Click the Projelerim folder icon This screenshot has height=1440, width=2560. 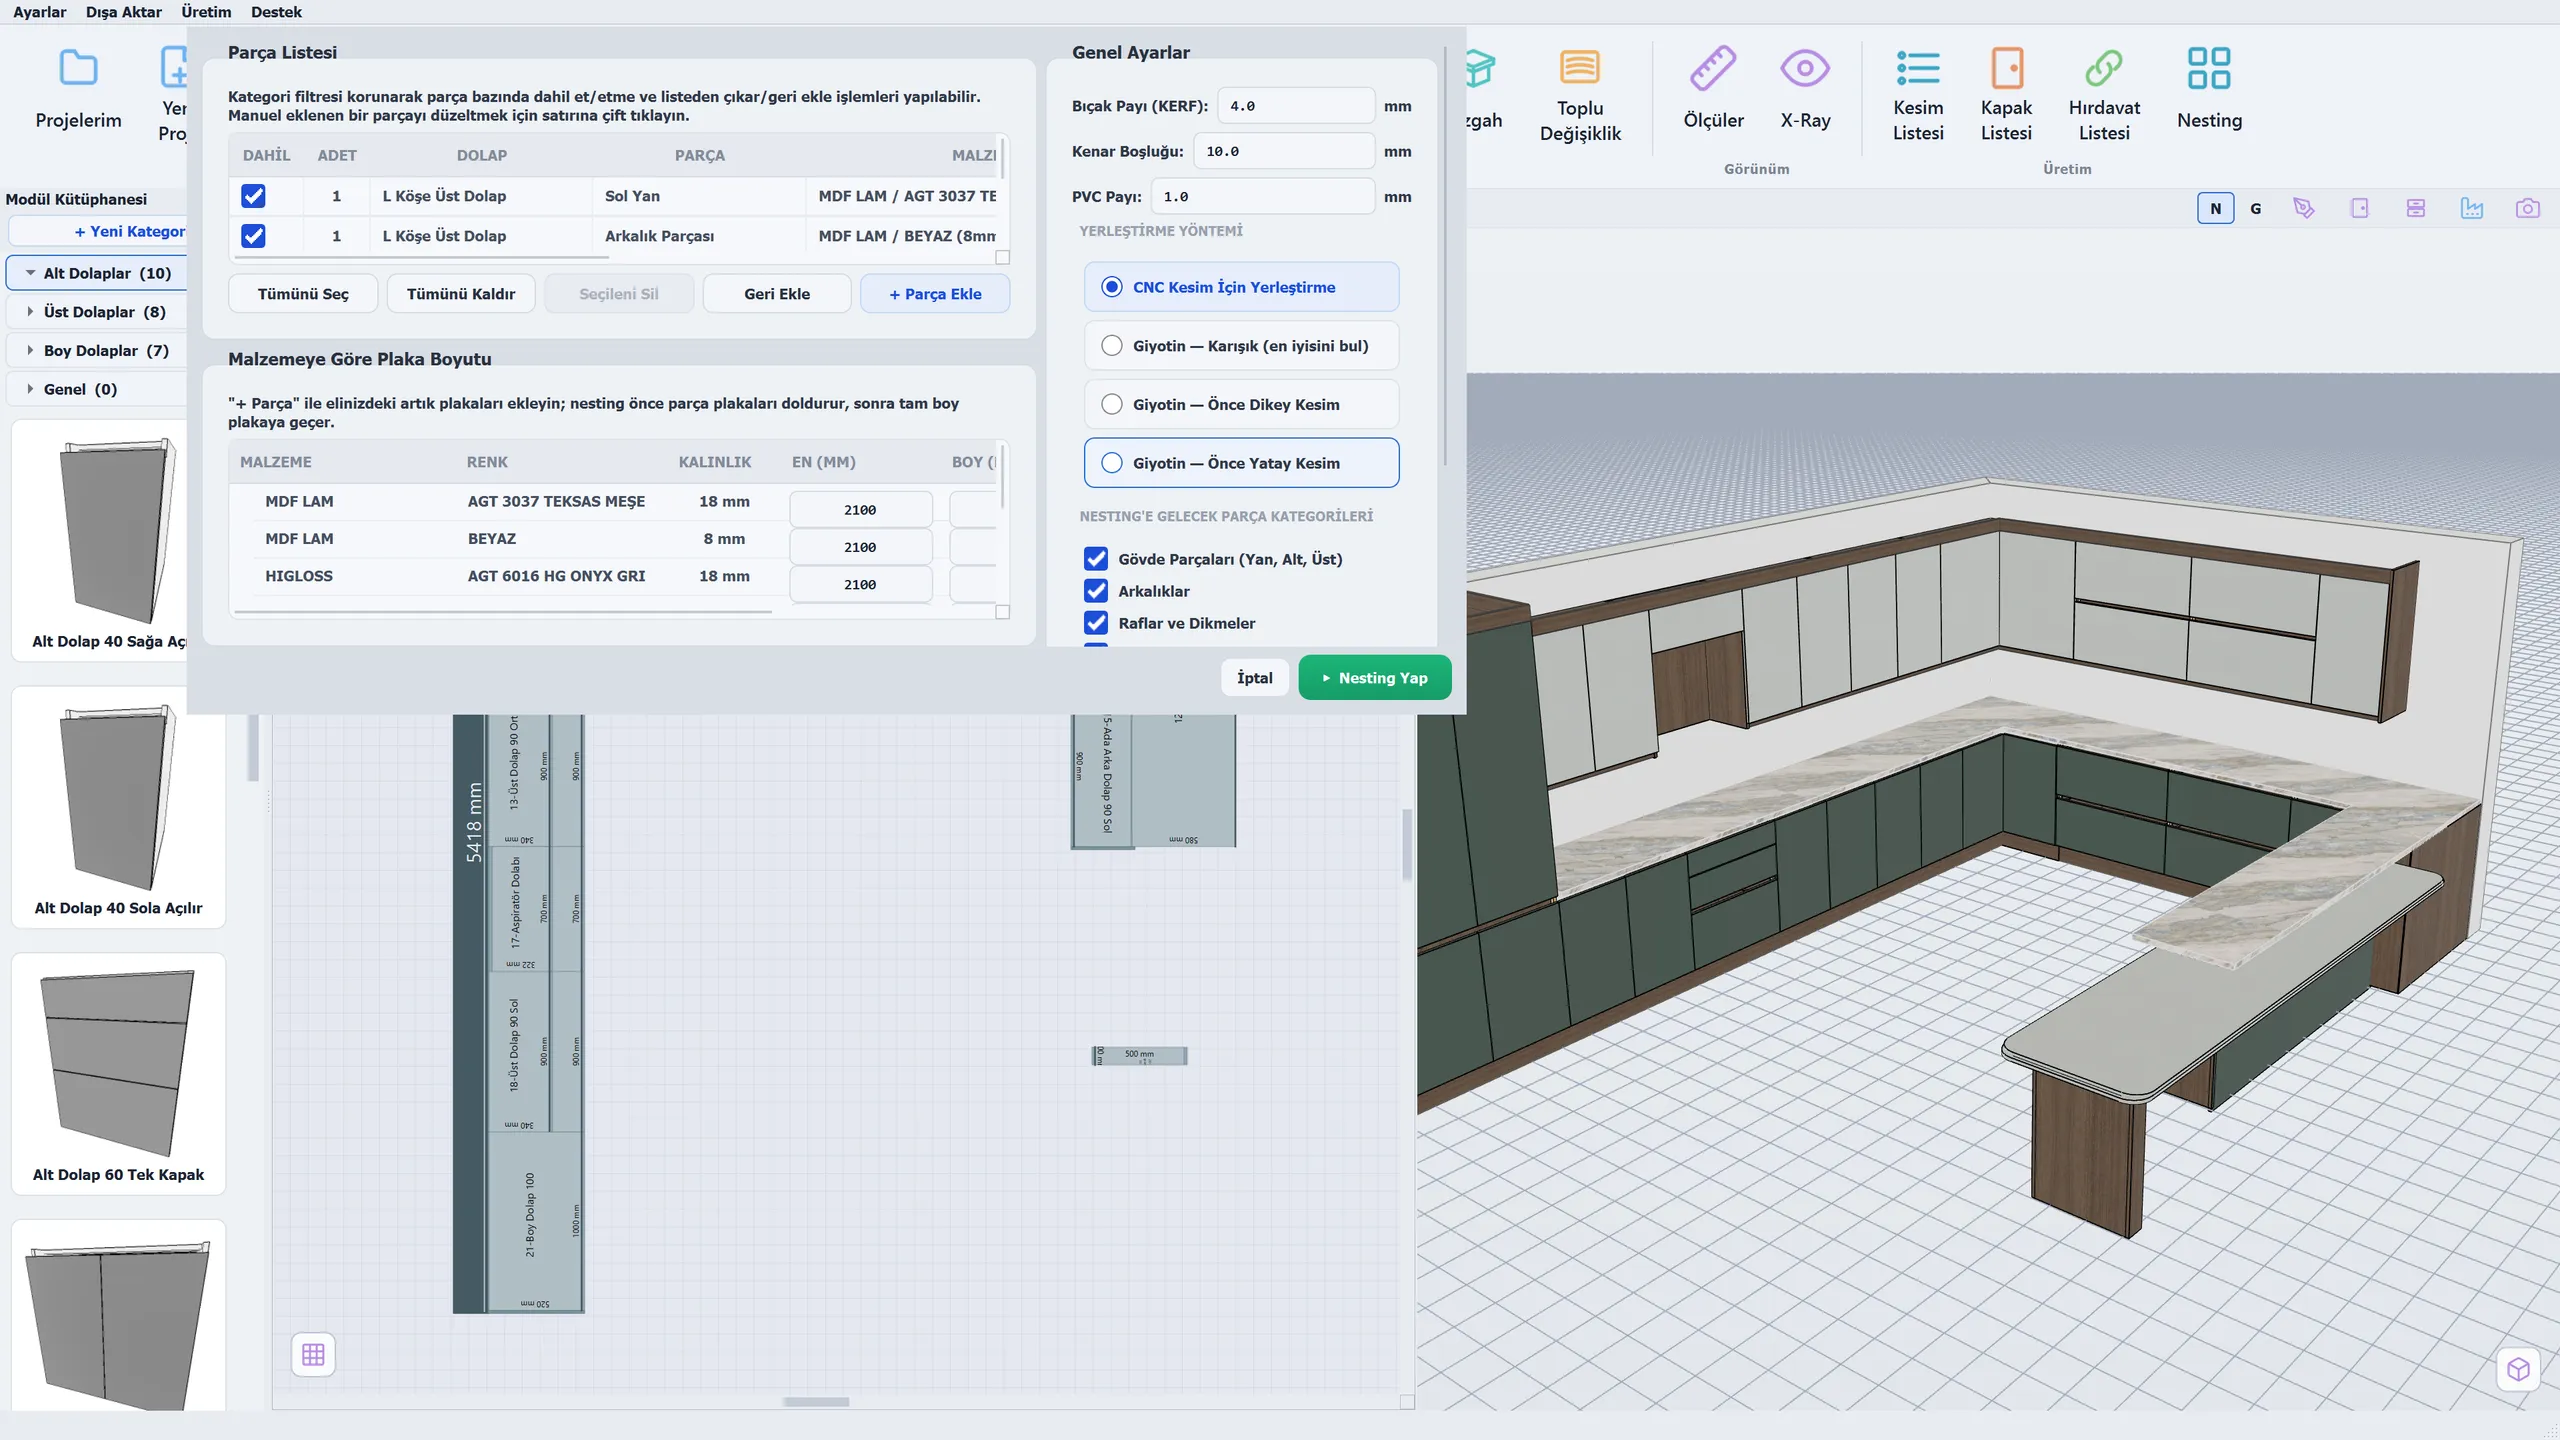[78, 69]
